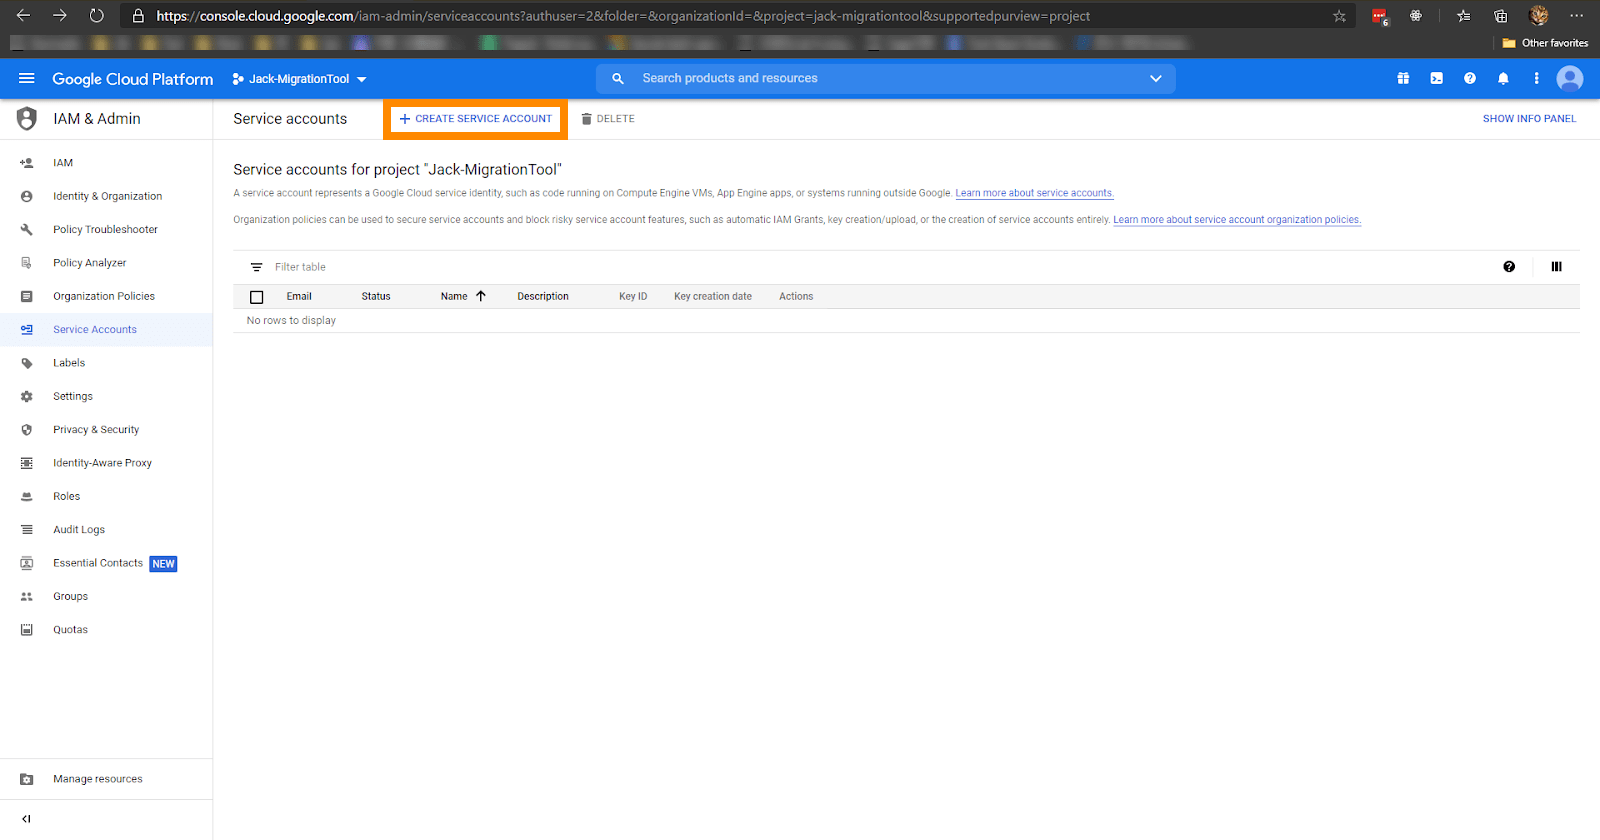The image size is (1600, 840).
Task: Click the Delete button
Action: click(608, 119)
